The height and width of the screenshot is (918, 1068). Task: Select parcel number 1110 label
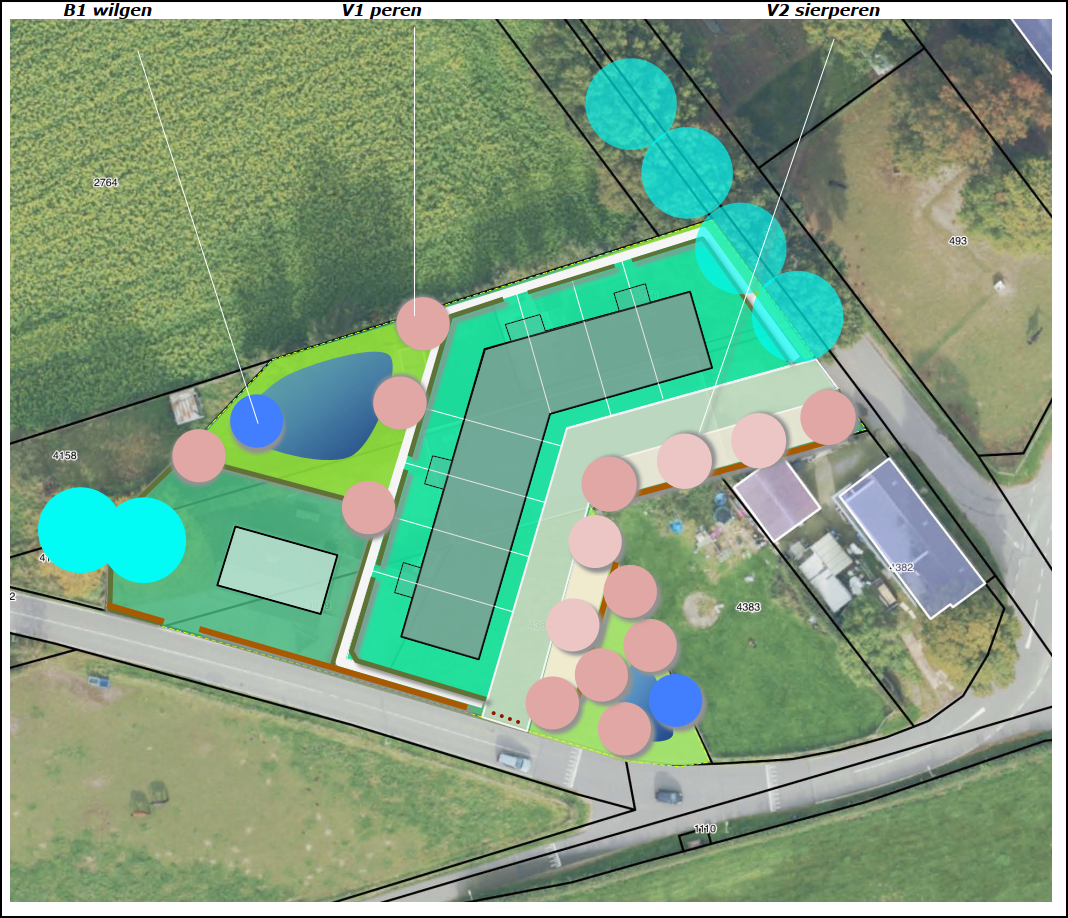click(705, 829)
